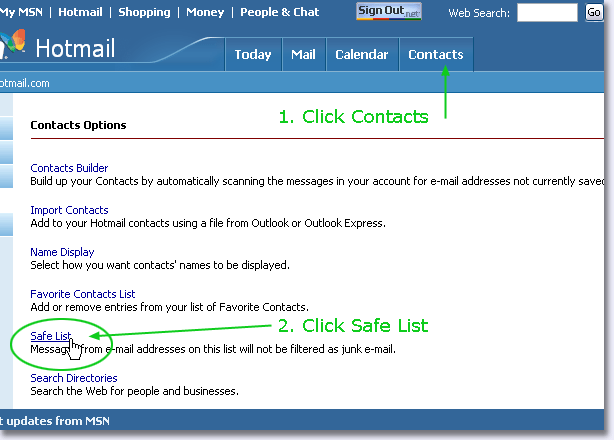Switch to the Contacts tab
614x440 pixels.
pyautogui.click(x=436, y=54)
